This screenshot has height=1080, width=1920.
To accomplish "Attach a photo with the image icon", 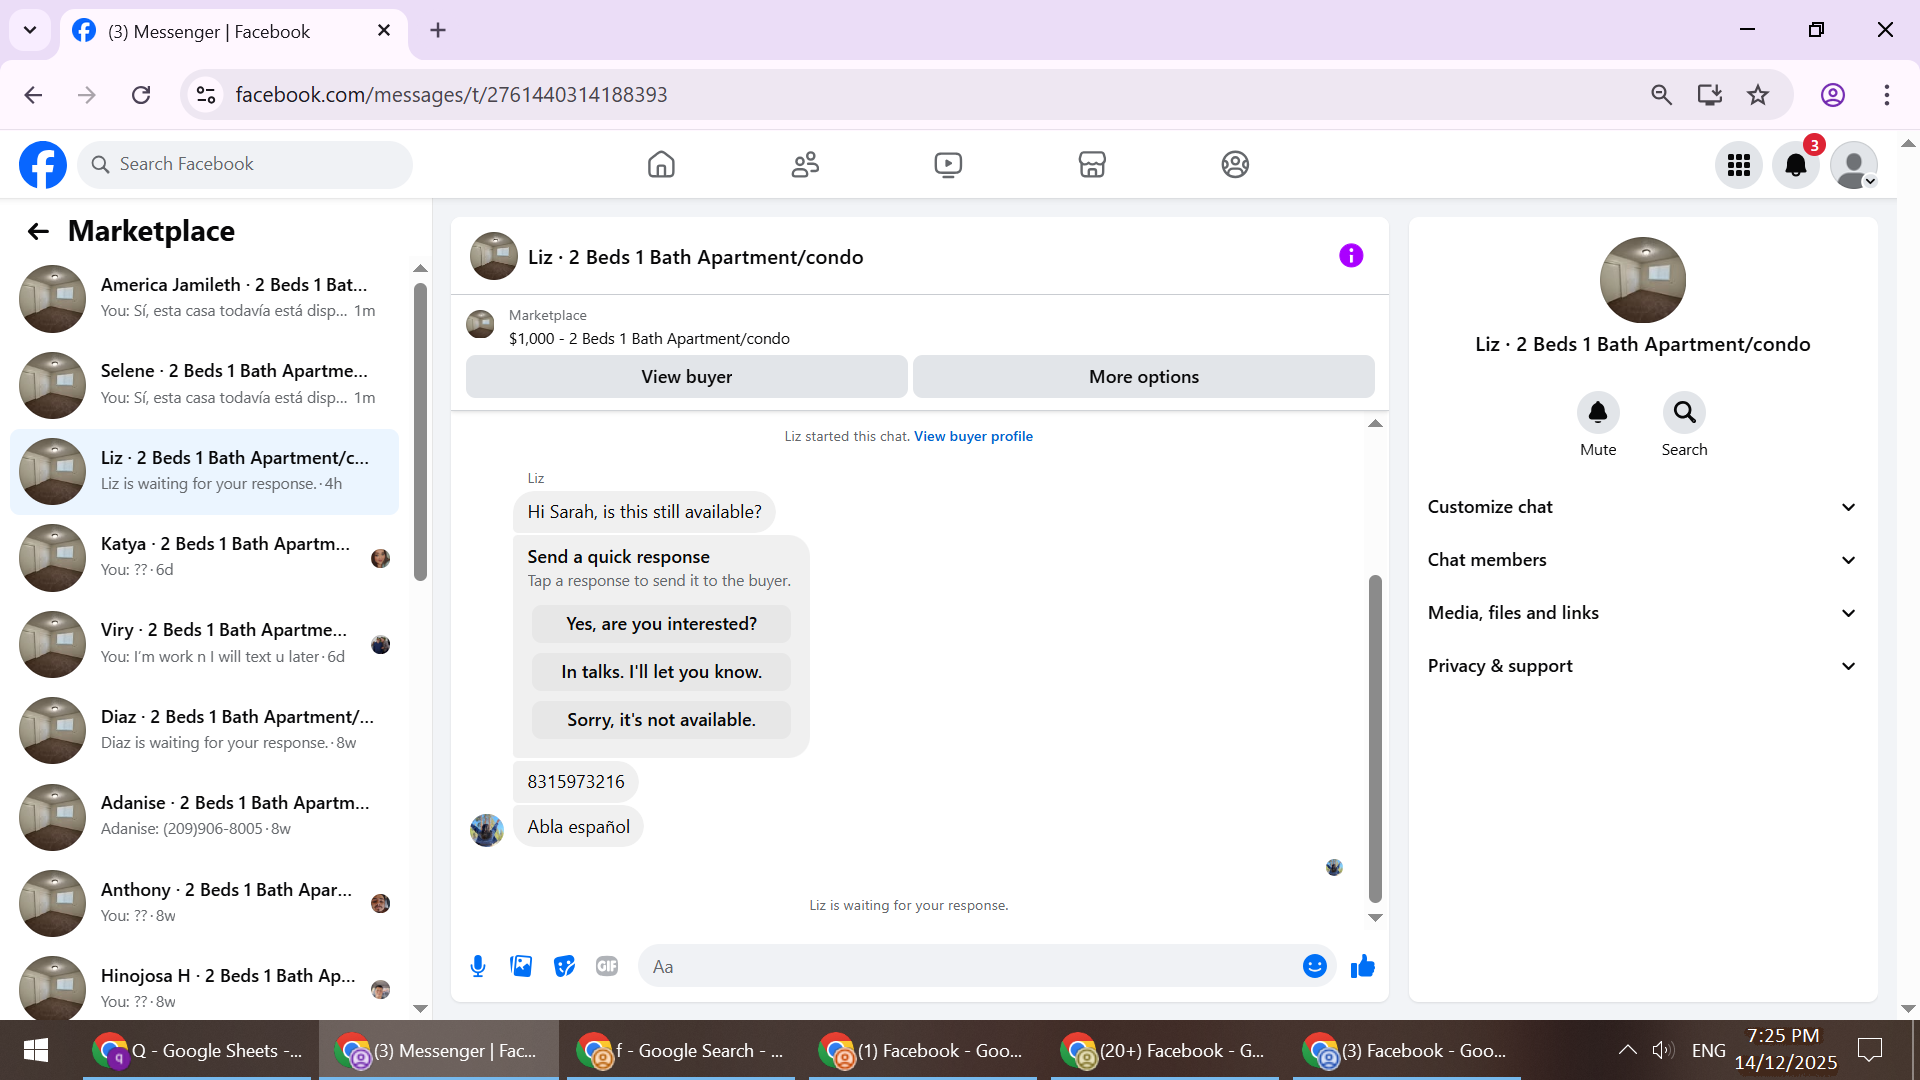I will click(x=521, y=966).
